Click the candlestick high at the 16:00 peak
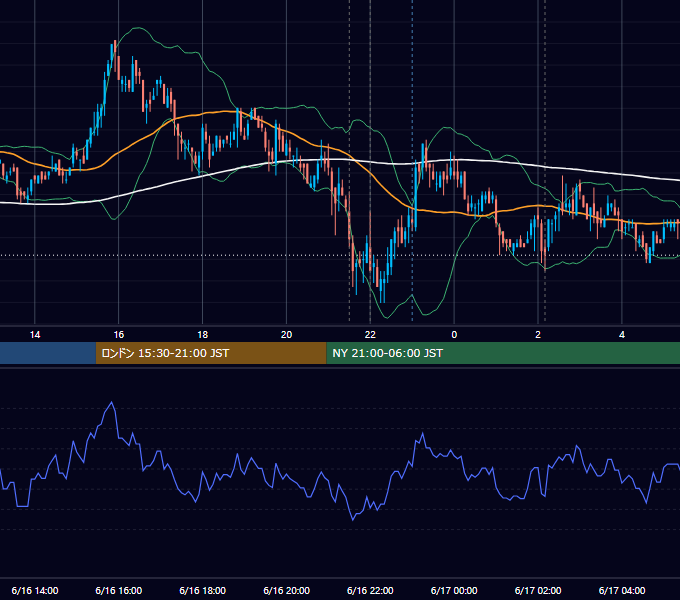680x600 pixels. 115,41
